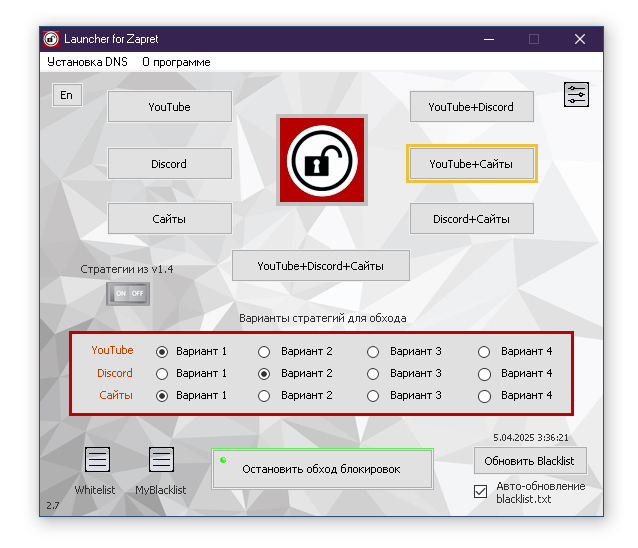The image size is (638, 548).
Task: Select YouTube Вариант 4 radio button
Action: [484, 352]
